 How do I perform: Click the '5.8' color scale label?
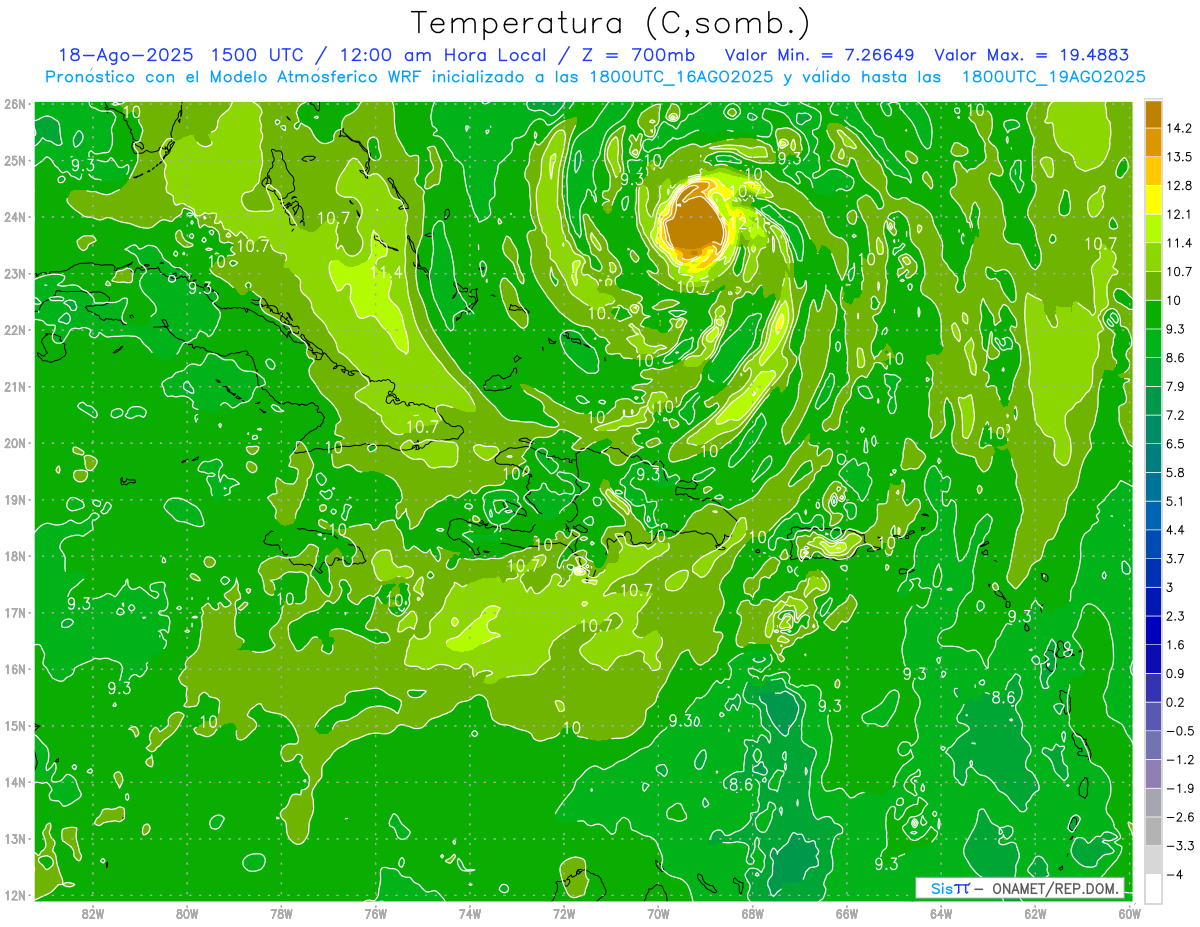click(1177, 473)
